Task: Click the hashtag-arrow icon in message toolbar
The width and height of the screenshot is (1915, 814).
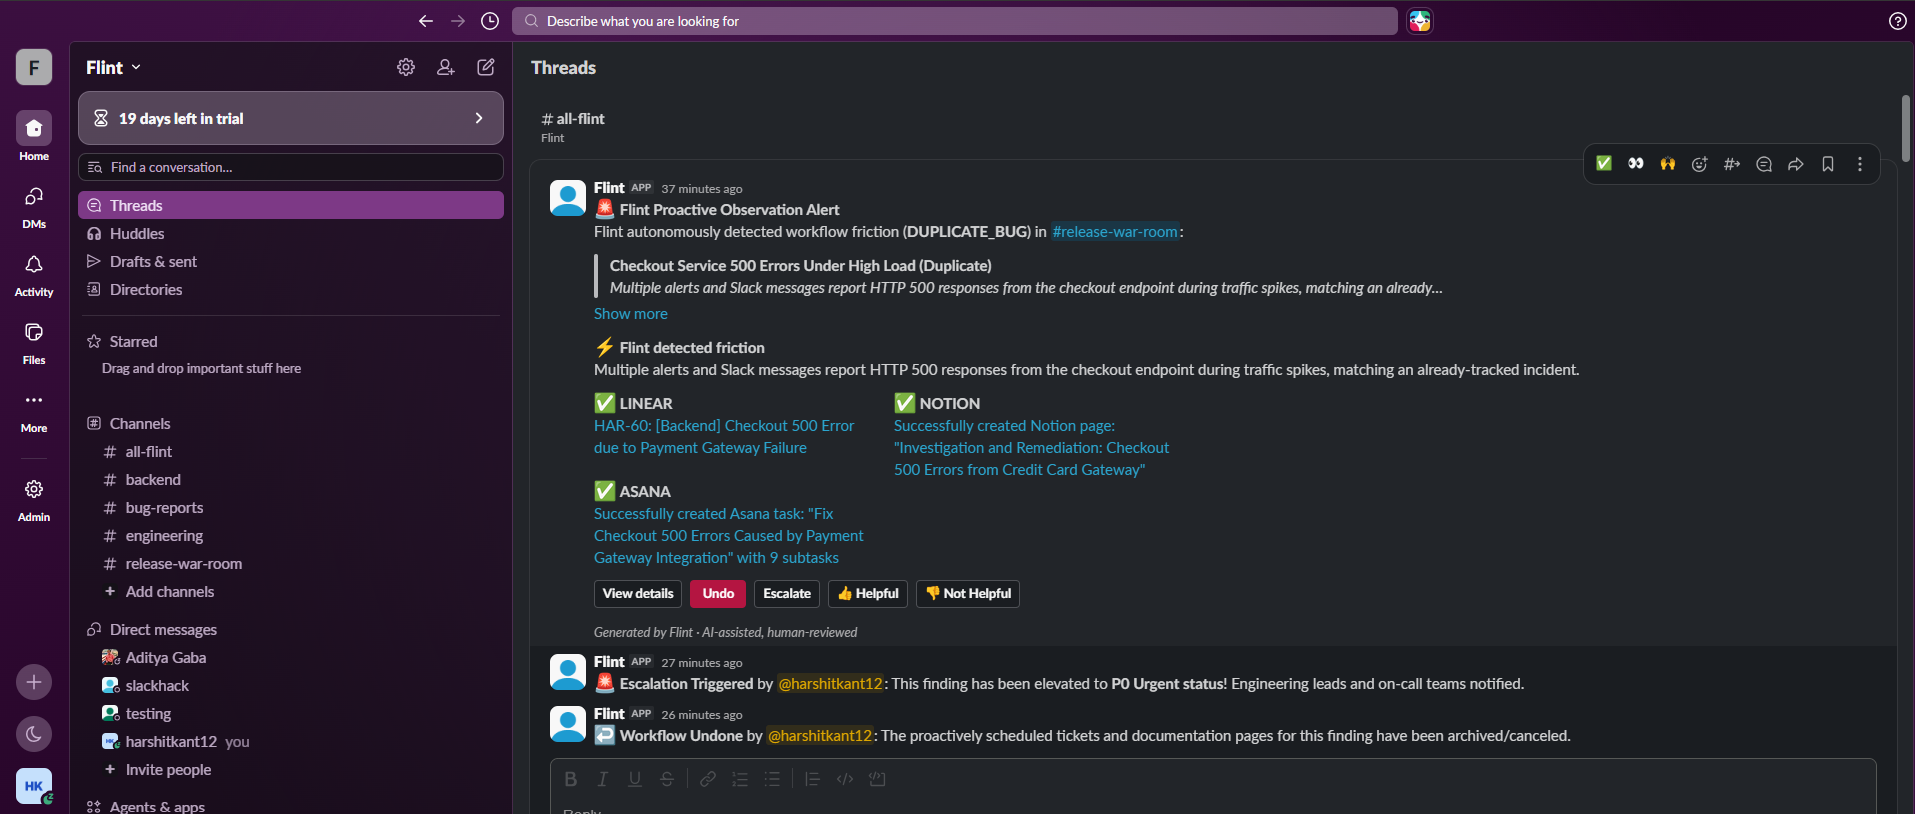Action: pos(1732,164)
